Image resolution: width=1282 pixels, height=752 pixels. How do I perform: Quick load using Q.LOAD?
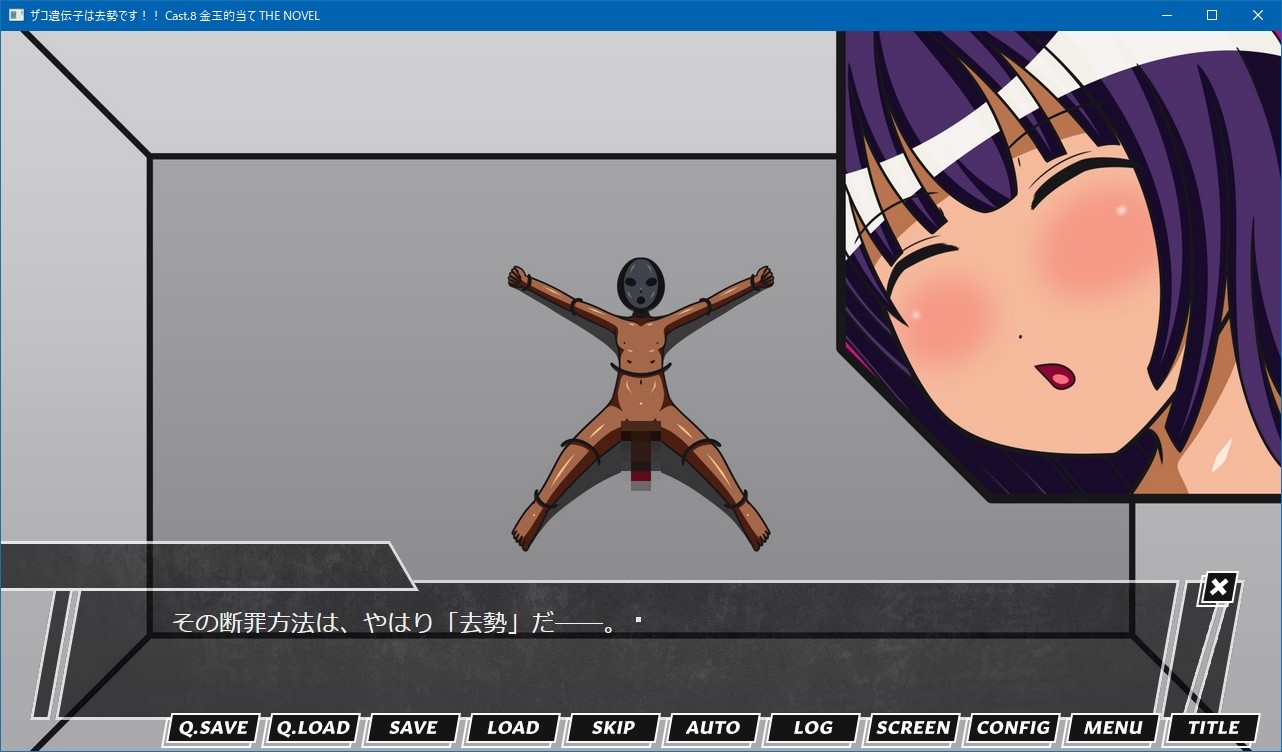tap(313, 728)
